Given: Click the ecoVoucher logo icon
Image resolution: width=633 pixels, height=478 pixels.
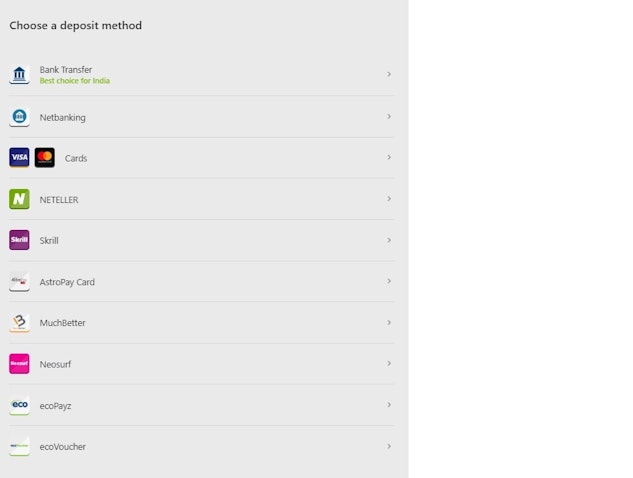Looking at the screenshot, I should [x=19, y=446].
